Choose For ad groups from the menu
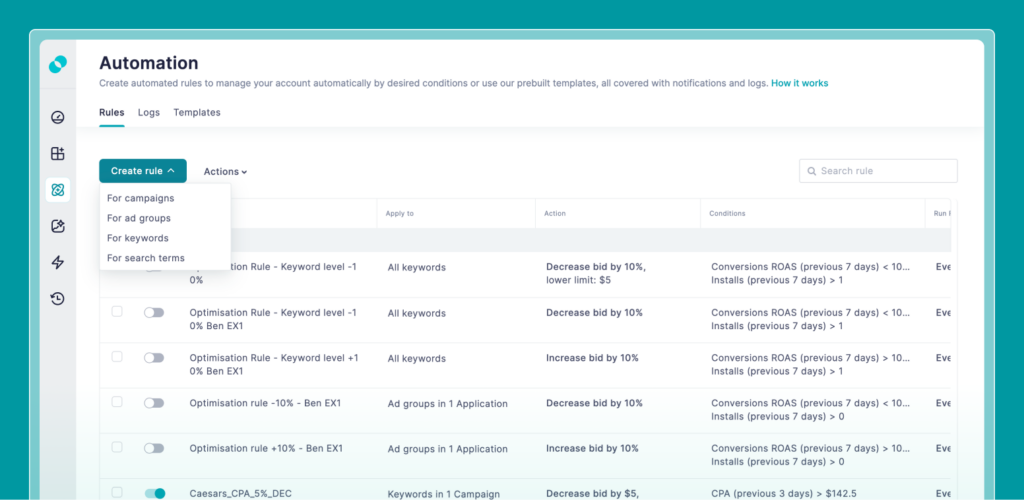This screenshot has height=500, width=1024. [x=138, y=218]
